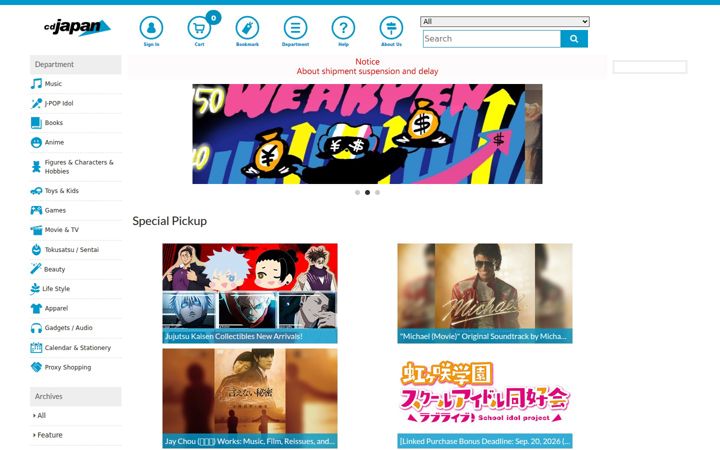720x450 pixels.
Task: Click Figures & Characters & Hobbies label
Action: 79,167
